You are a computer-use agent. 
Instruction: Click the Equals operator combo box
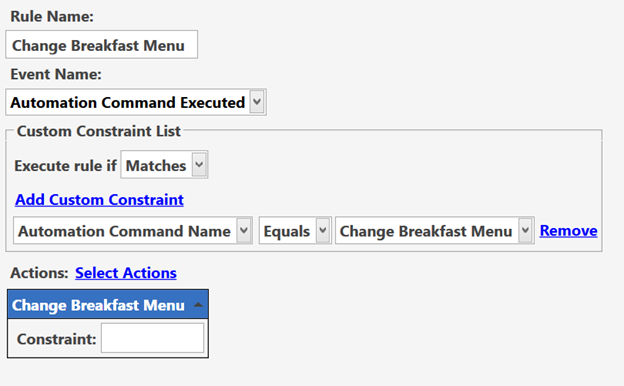click(x=295, y=231)
